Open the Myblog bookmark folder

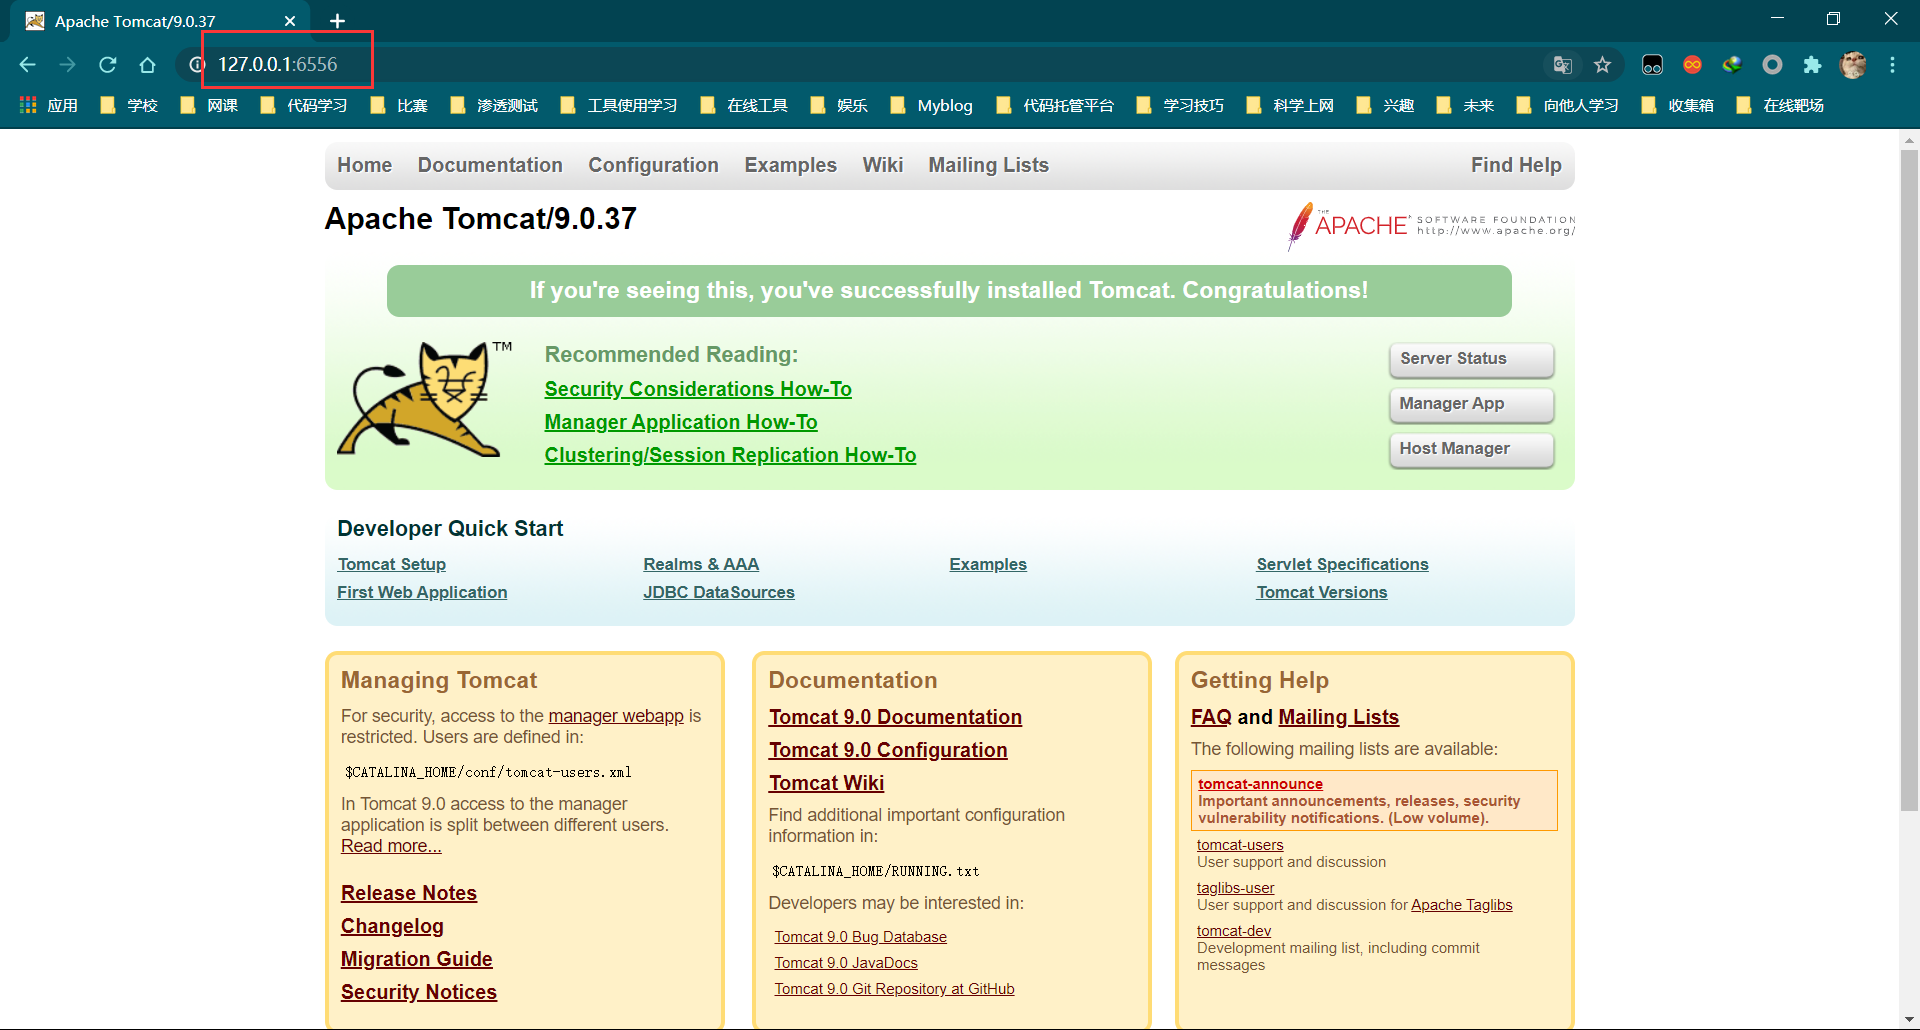(x=931, y=105)
